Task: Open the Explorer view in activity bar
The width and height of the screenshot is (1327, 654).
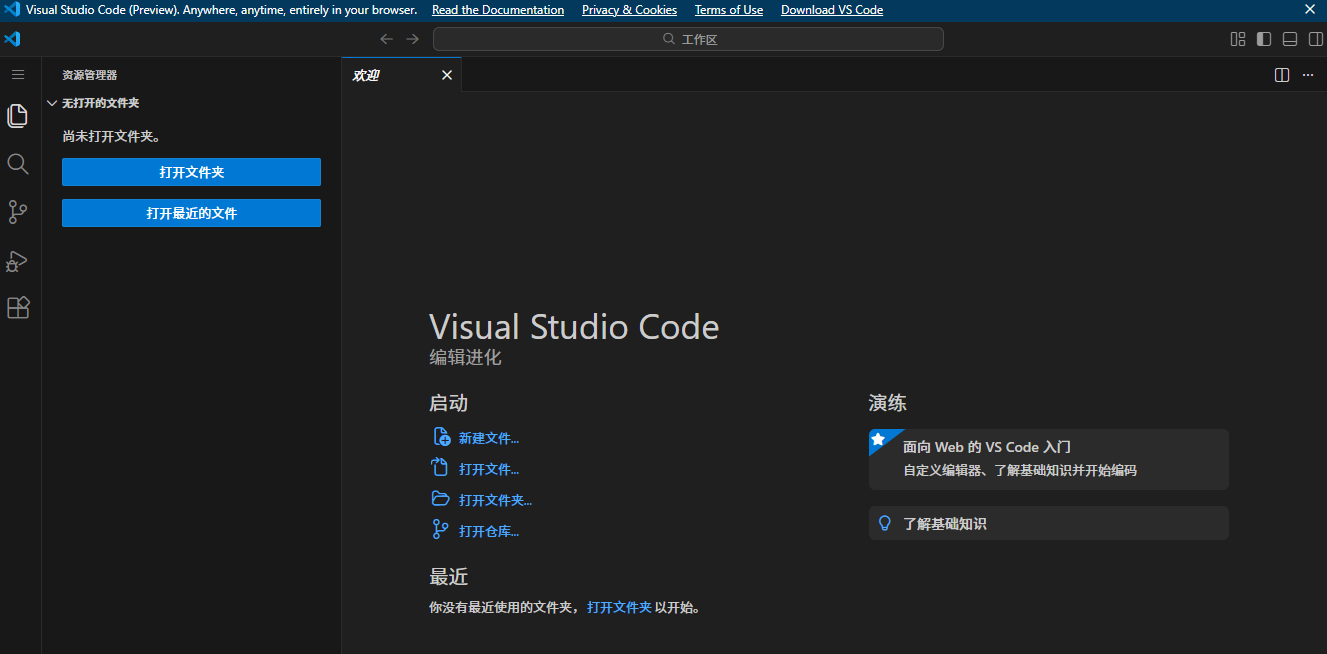Action: coord(17,116)
